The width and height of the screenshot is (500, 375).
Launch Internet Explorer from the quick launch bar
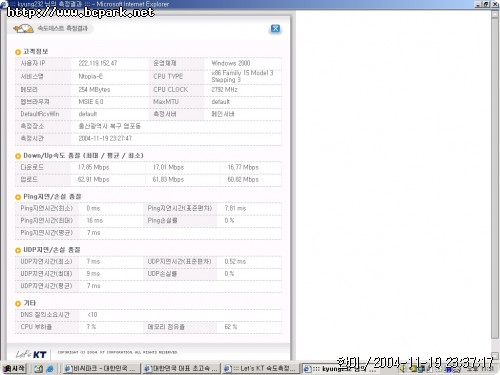[x=50, y=369]
